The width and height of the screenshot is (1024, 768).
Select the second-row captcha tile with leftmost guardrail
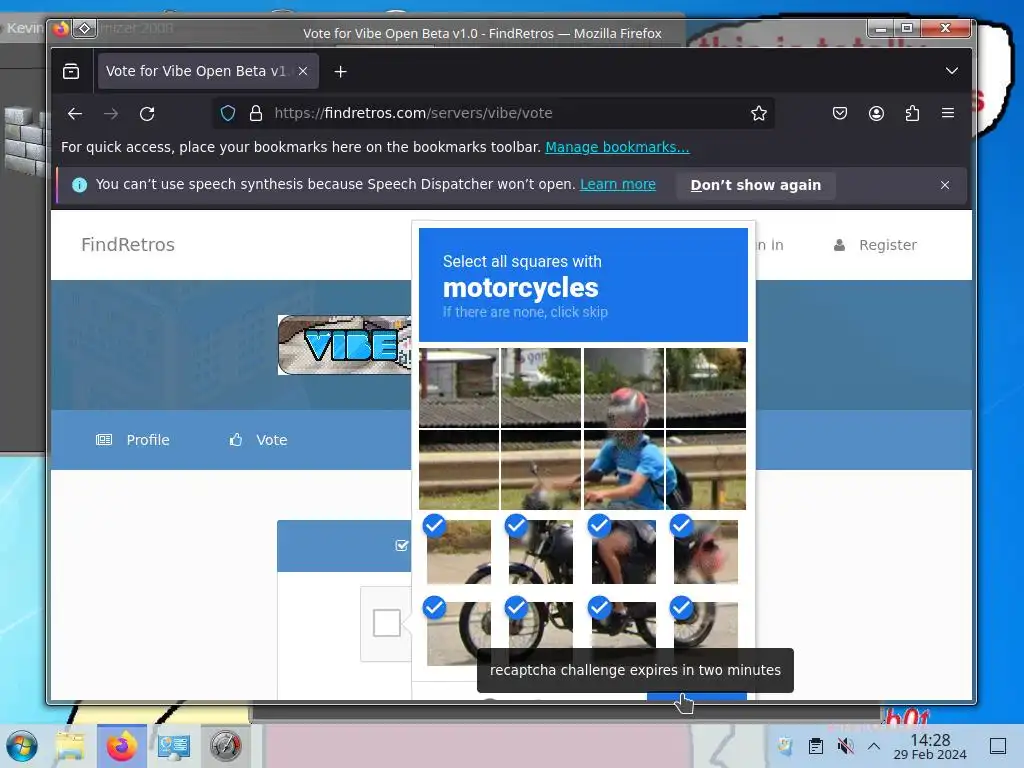(459, 470)
